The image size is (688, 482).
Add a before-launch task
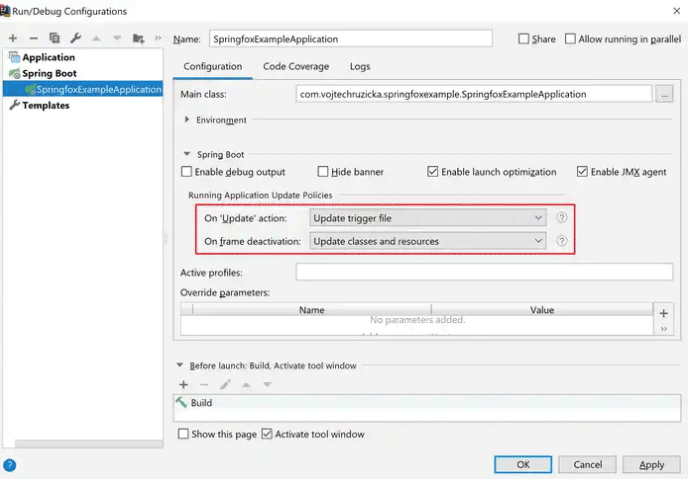pos(183,384)
